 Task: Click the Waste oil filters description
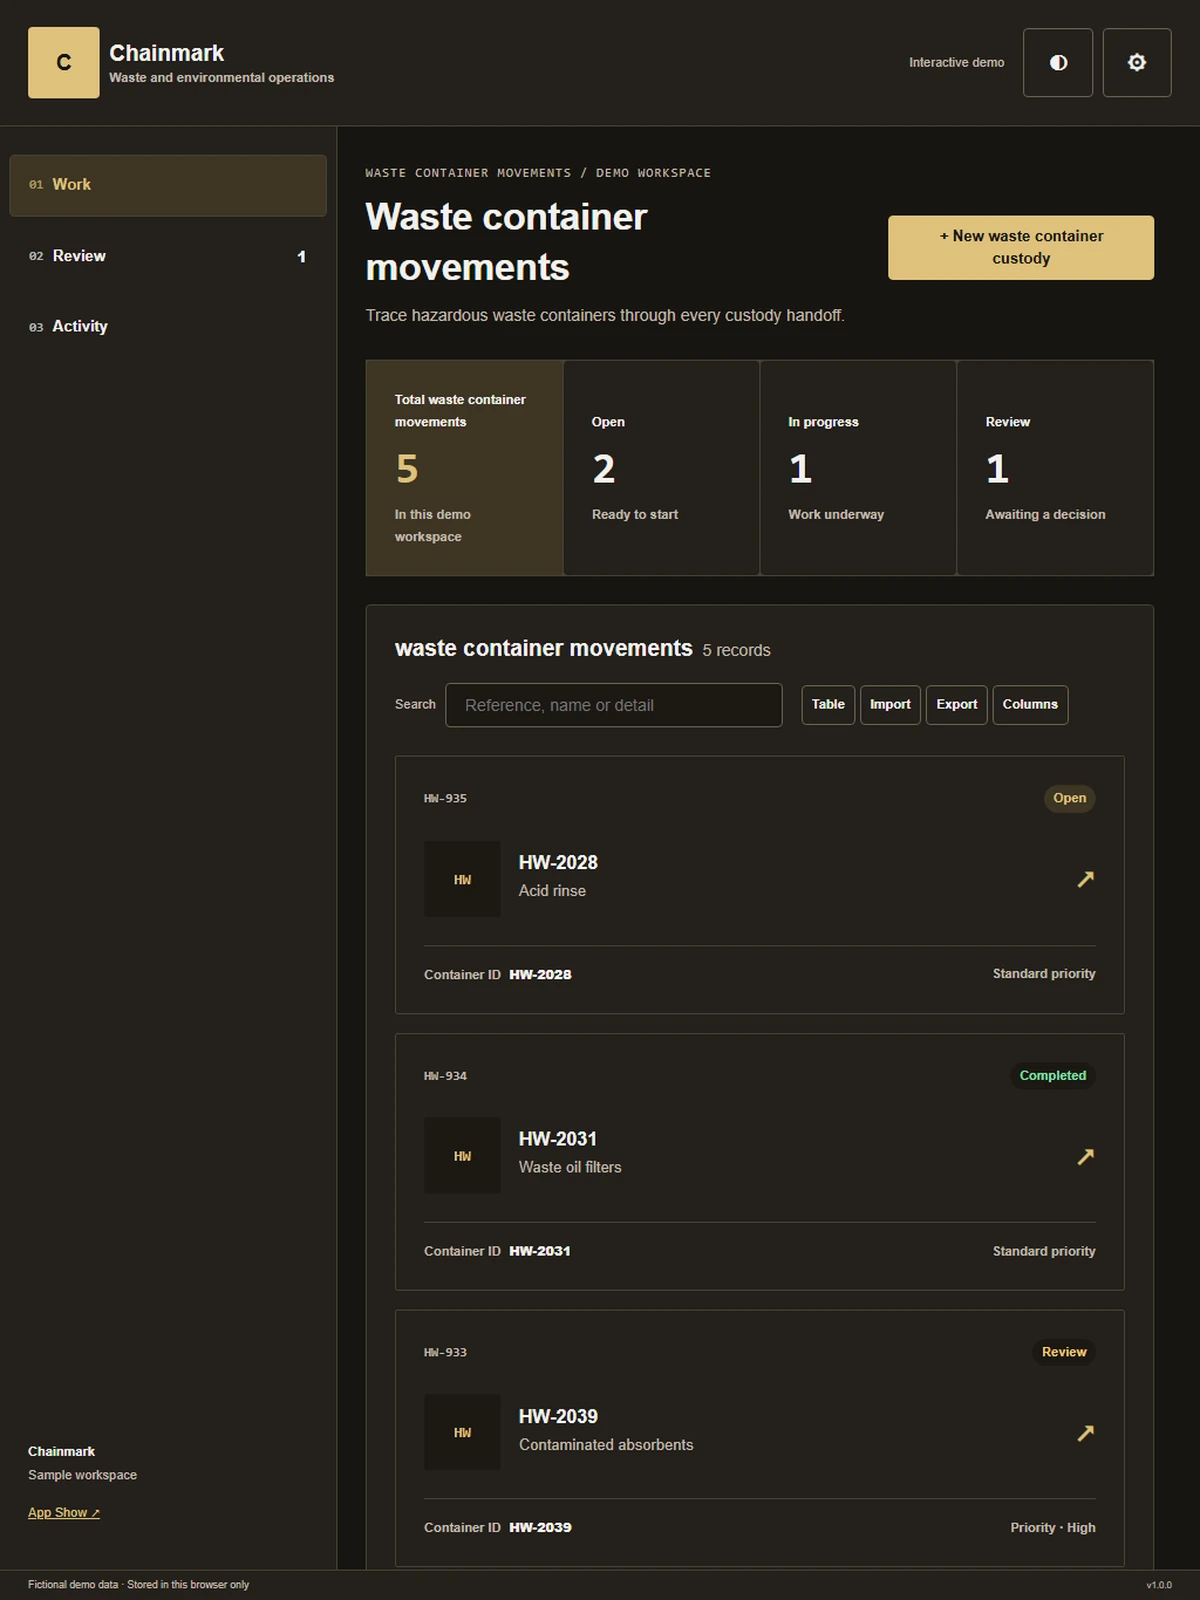point(570,1167)
